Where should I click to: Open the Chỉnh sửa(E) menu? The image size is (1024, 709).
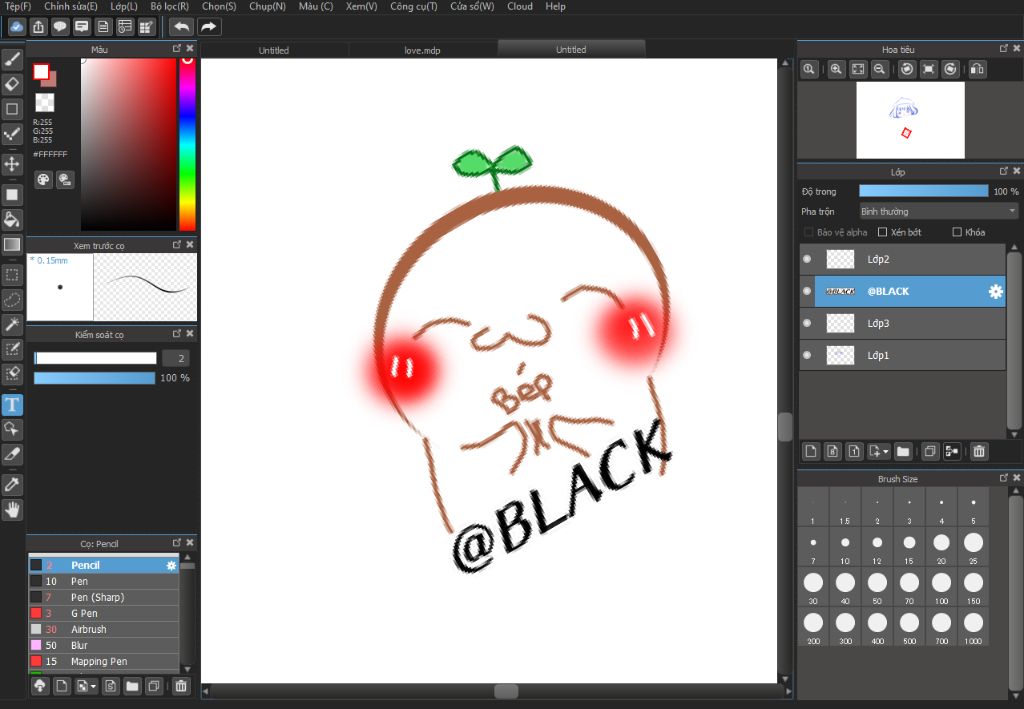(x=71, y=6)
